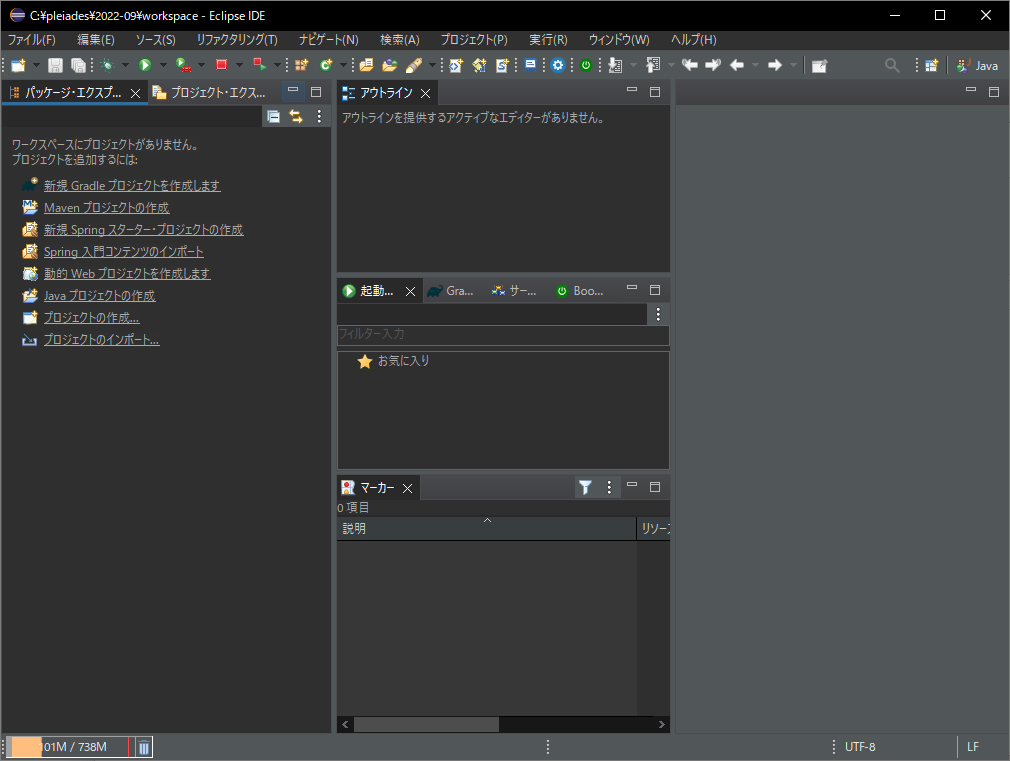Viewport: 1010px width, 761px height.
Task: Open the dropdown beside the red-toolbox run icon
Action: click(x=202, y=65)
